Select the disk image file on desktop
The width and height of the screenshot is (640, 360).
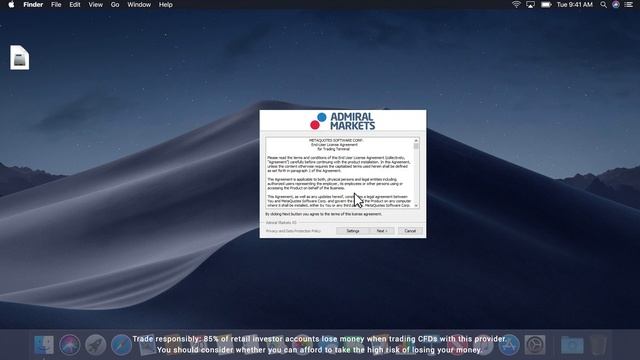[20, 58]
